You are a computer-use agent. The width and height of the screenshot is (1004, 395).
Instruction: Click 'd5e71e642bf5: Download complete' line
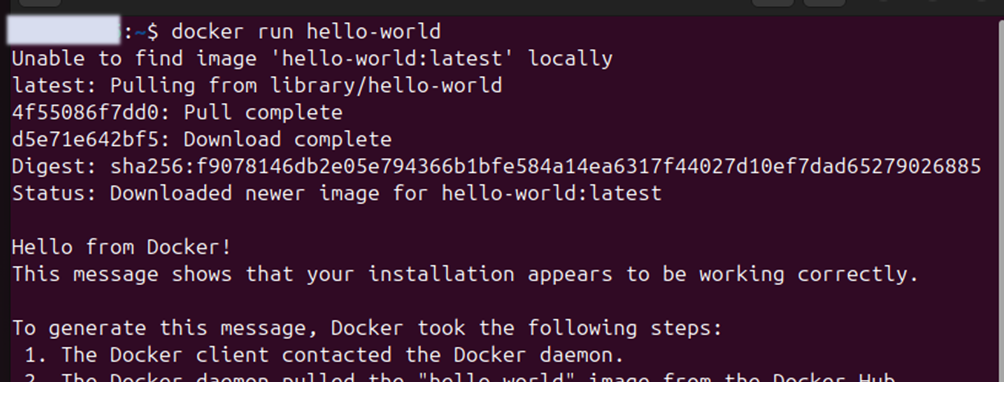click(x=202, y=139)
